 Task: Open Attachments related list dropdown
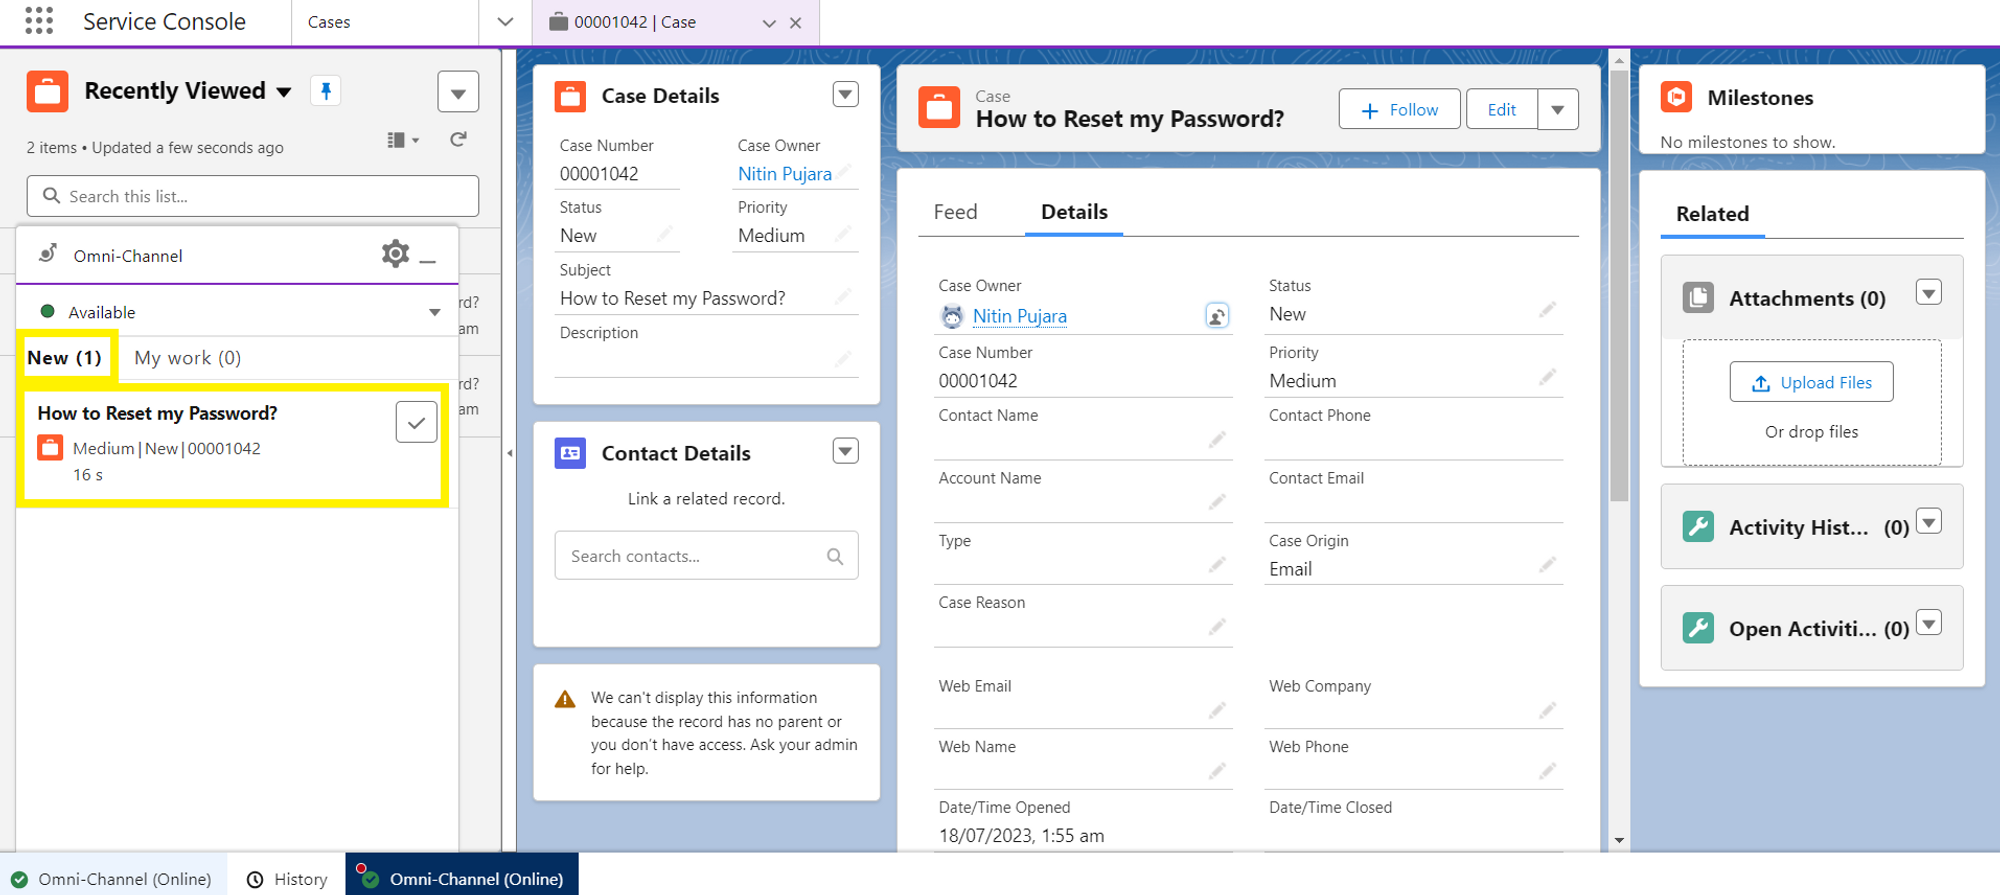[1929, 293]
